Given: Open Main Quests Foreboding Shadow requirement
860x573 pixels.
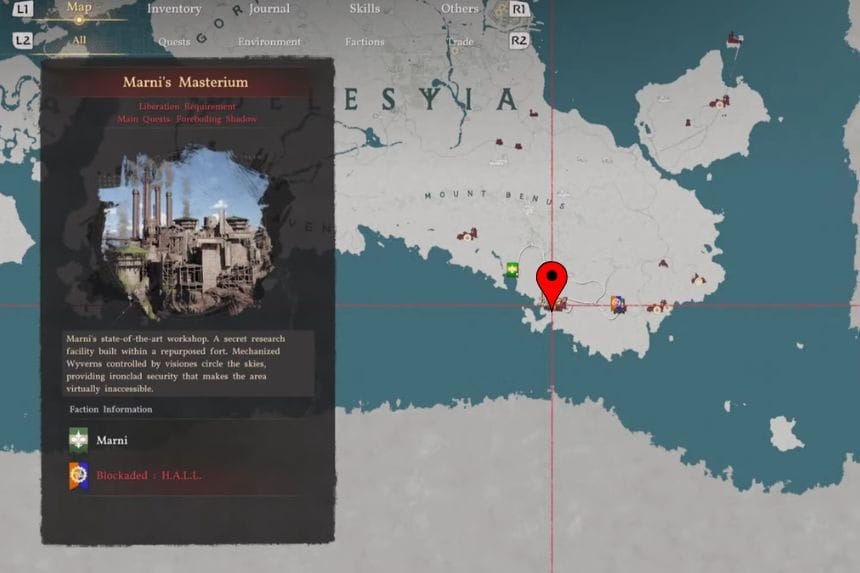Looking at the screenshot, I should [x=187, y=119].
